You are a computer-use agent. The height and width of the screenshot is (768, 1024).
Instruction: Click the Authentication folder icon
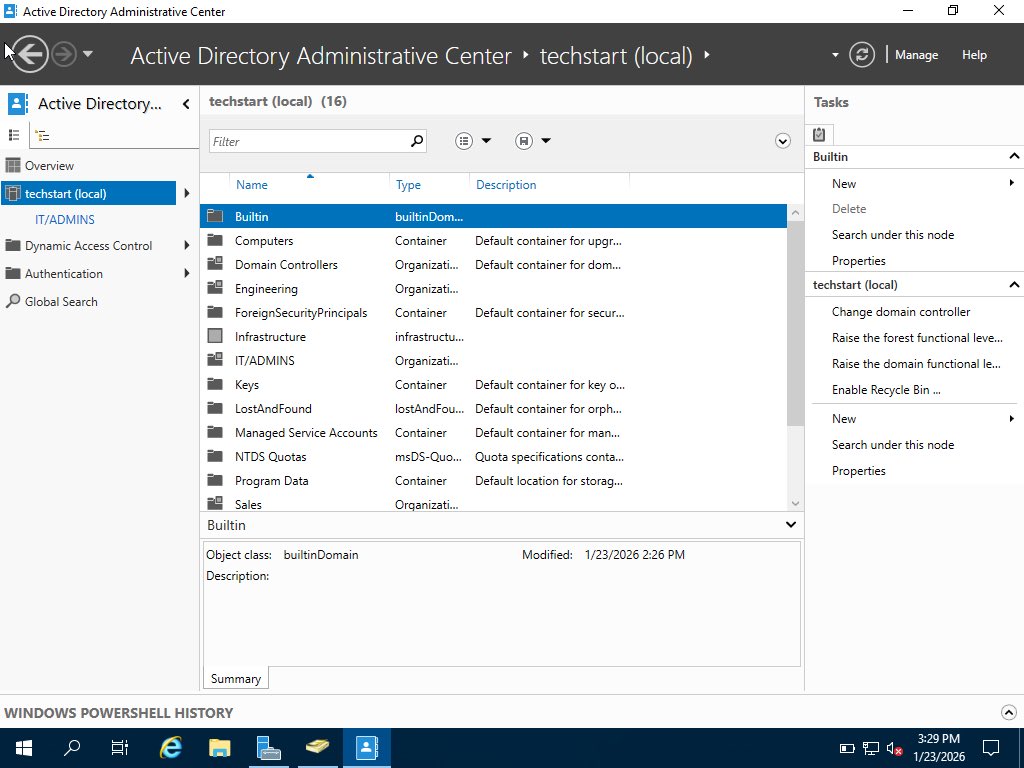[12, 273]
